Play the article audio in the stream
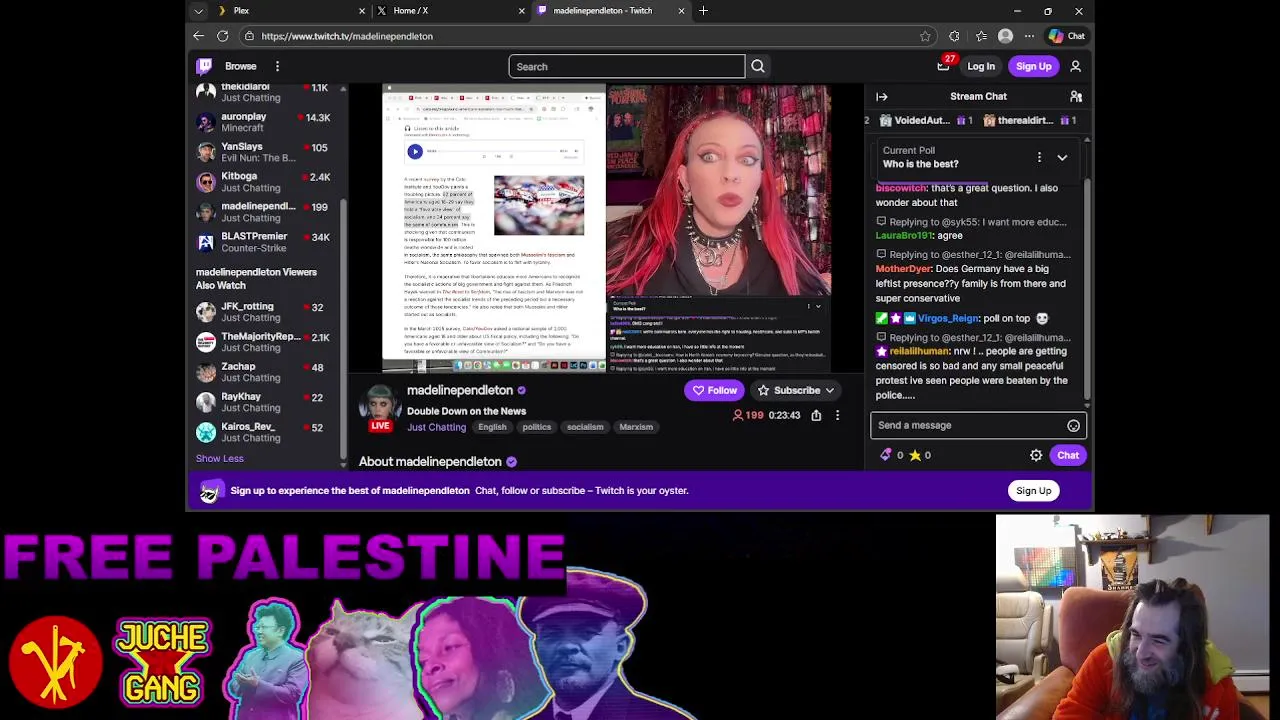The height and width of the screenshot is (720, 1280). (414, 152)
